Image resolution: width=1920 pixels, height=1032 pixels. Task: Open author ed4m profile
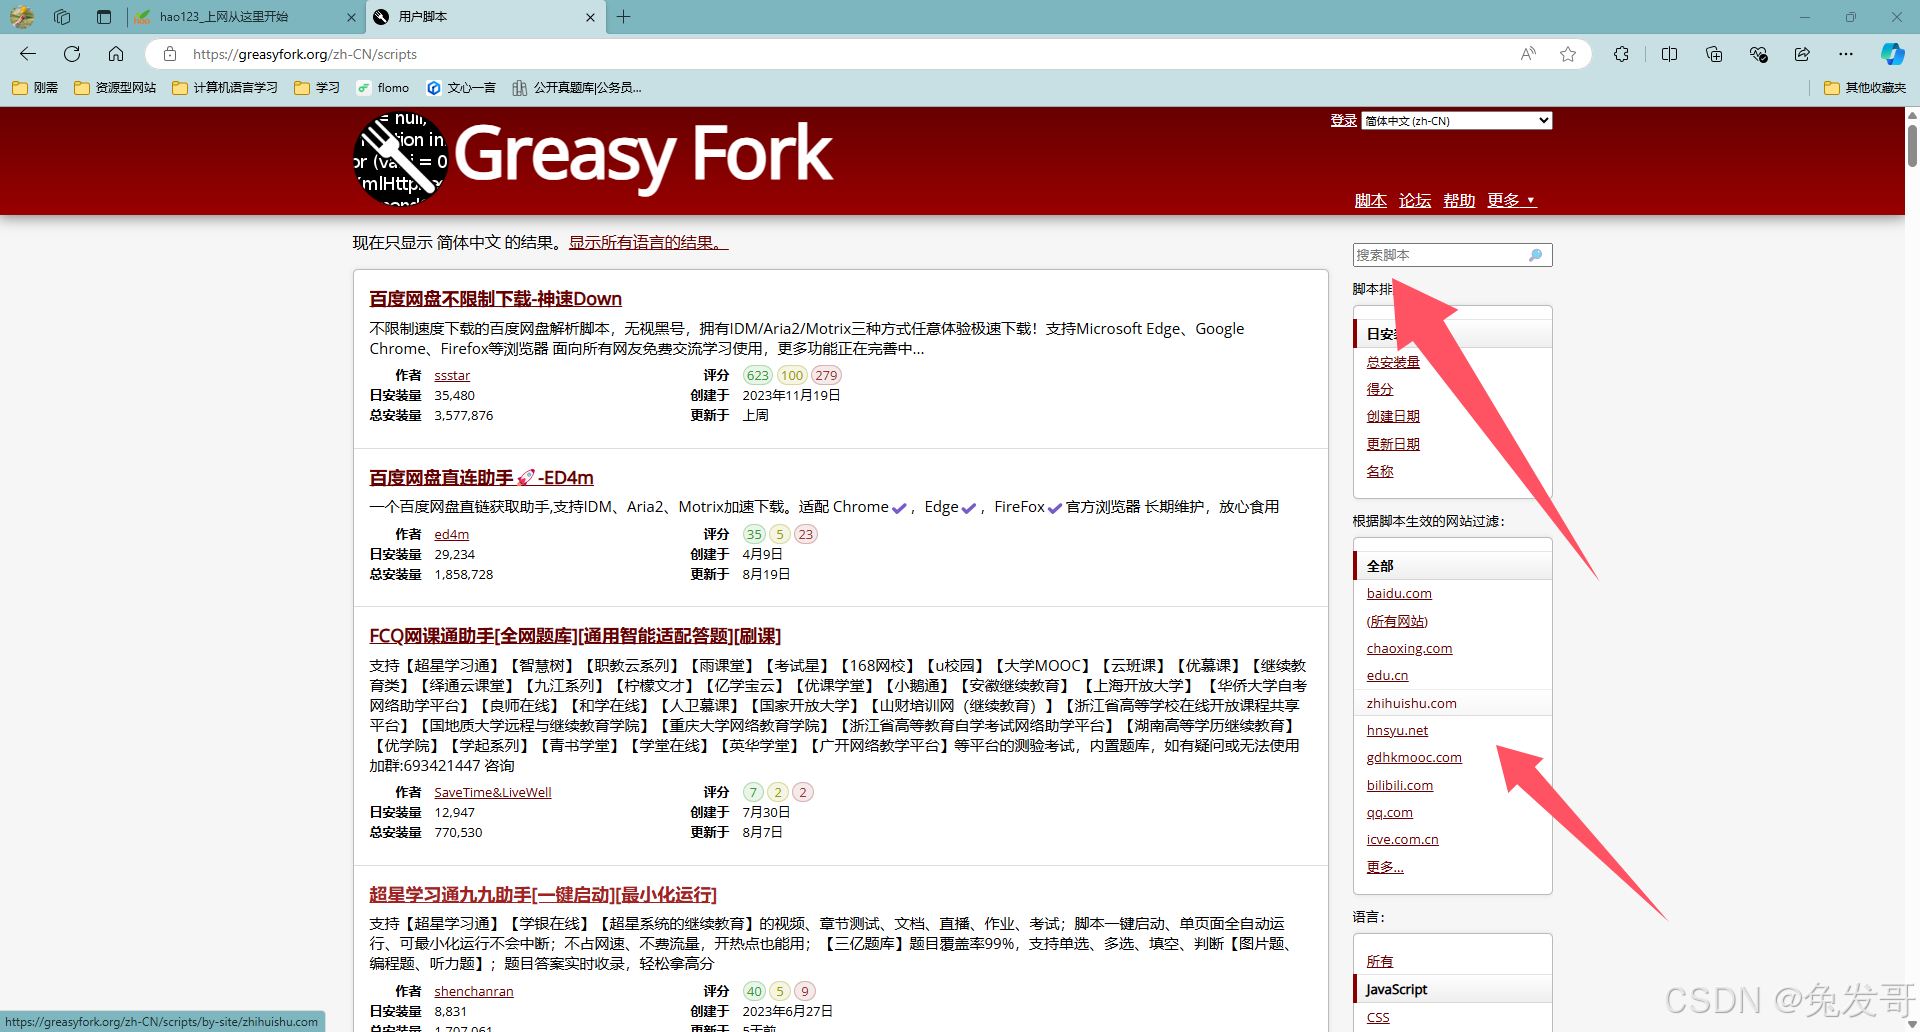[x=451, y=534]
